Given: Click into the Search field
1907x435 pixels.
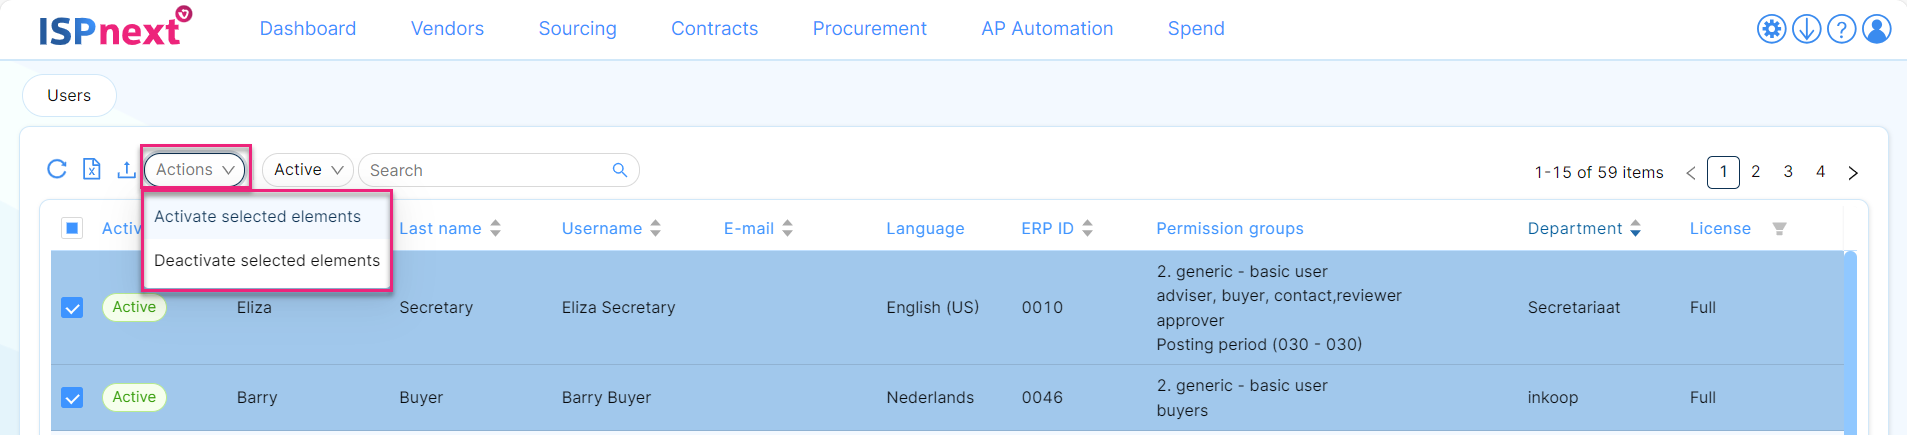Looking at the screenshot, I should tap(485, 170).
